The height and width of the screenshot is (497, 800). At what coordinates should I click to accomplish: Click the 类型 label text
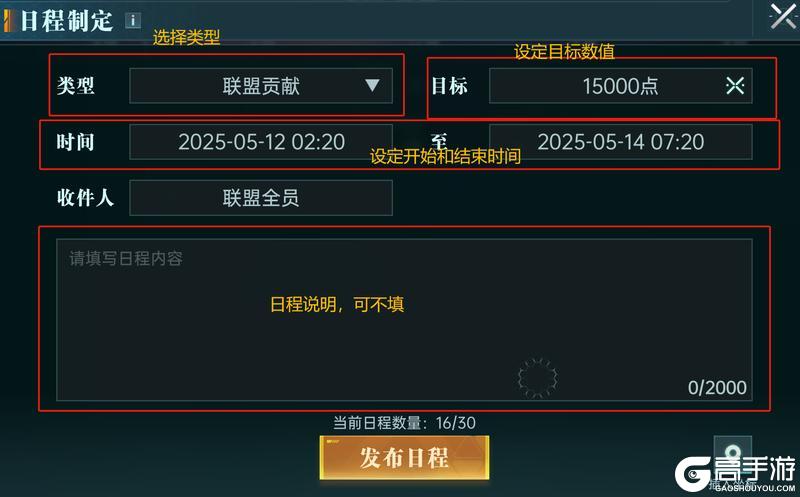(x=76, y=86)
